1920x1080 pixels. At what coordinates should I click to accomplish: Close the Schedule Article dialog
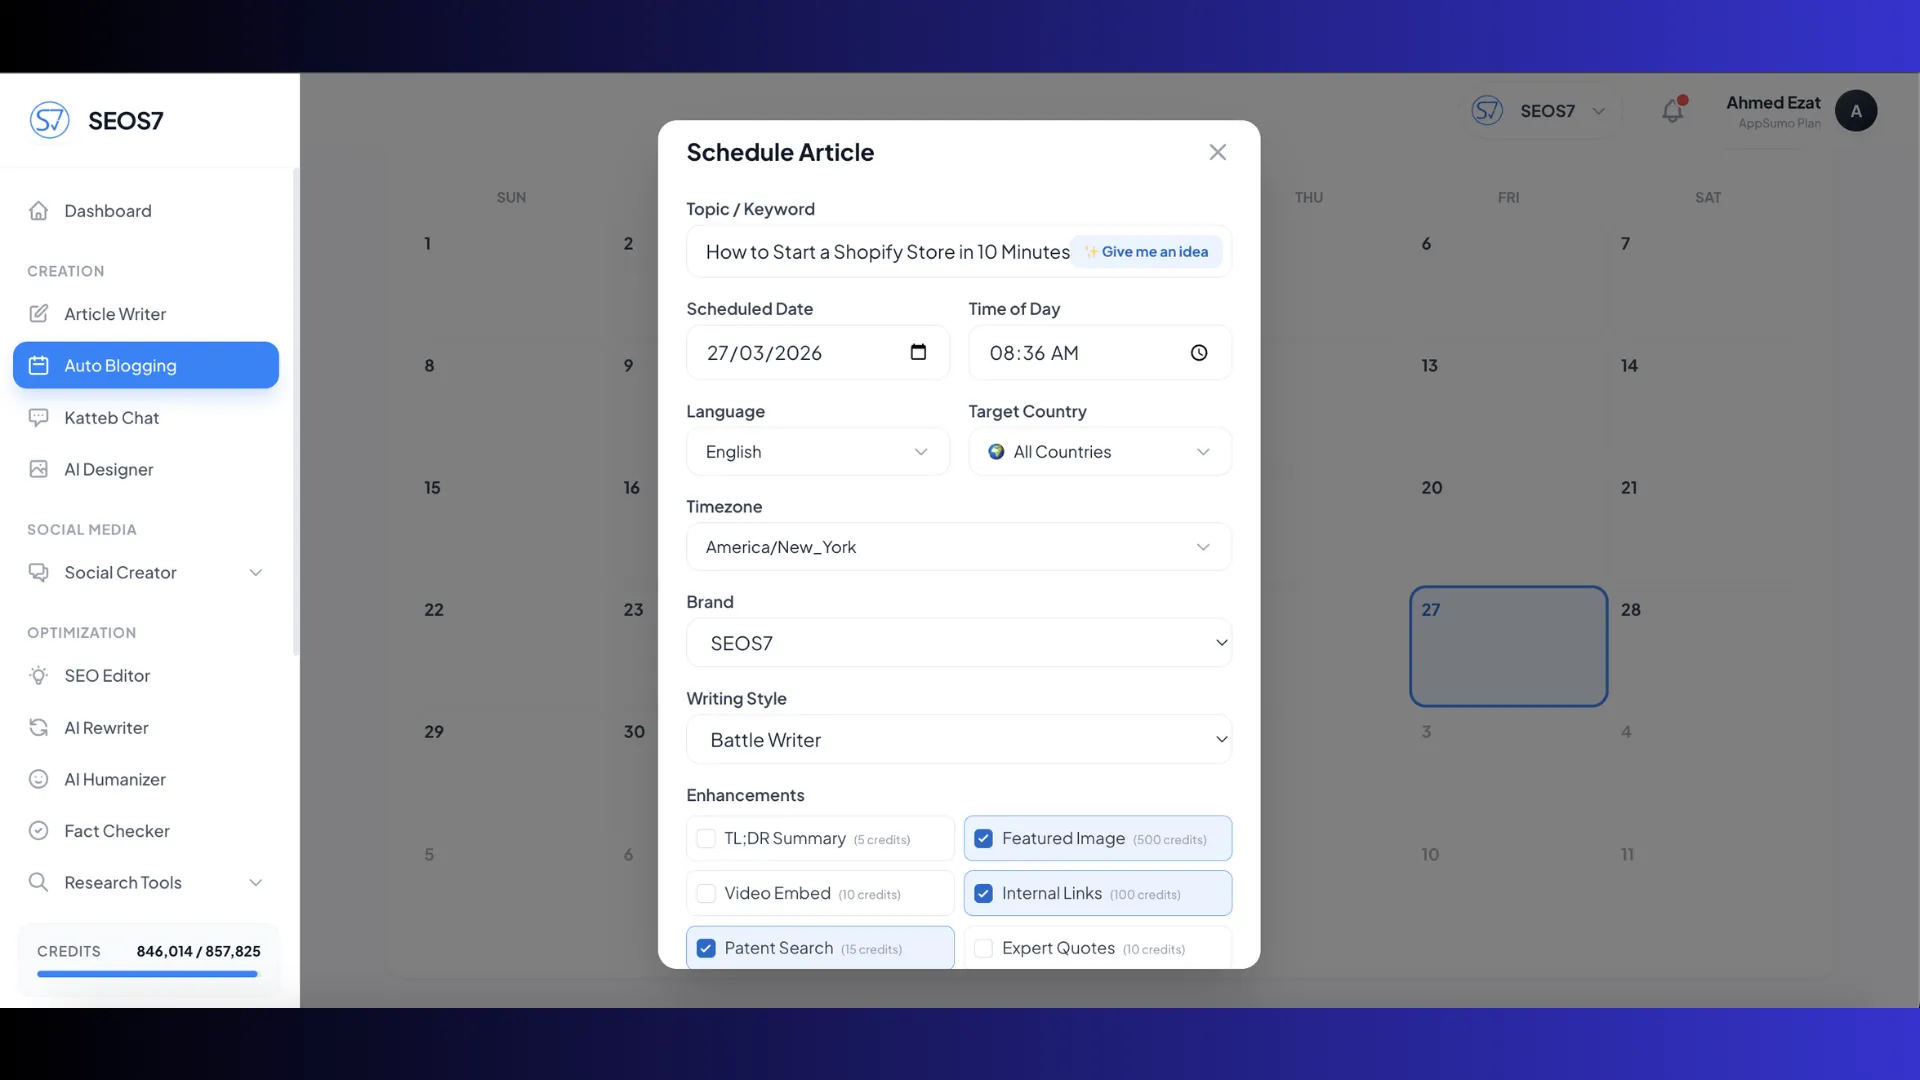click(1217, 152)
